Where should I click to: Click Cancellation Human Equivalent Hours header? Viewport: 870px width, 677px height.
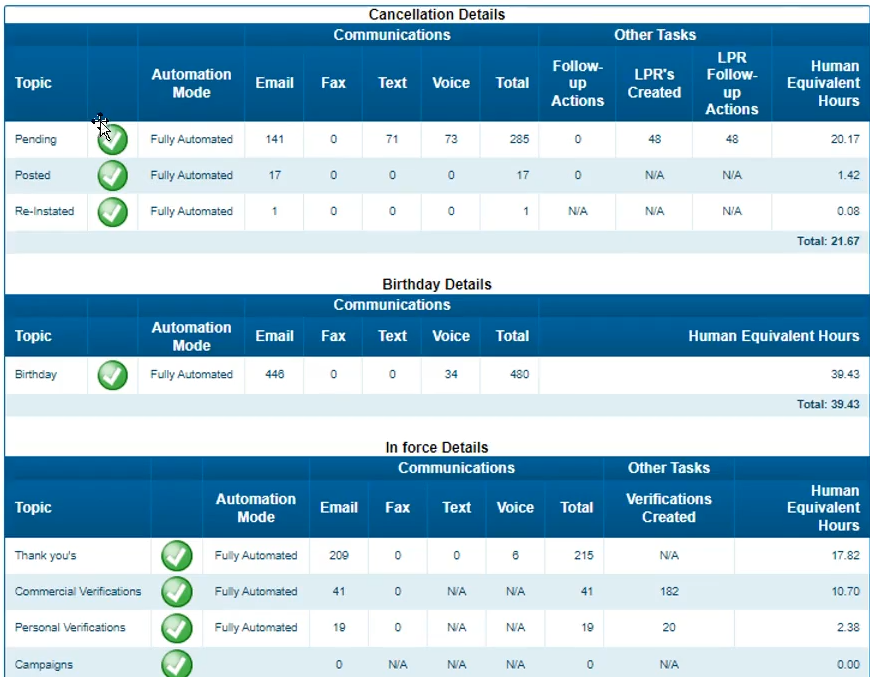823,84
